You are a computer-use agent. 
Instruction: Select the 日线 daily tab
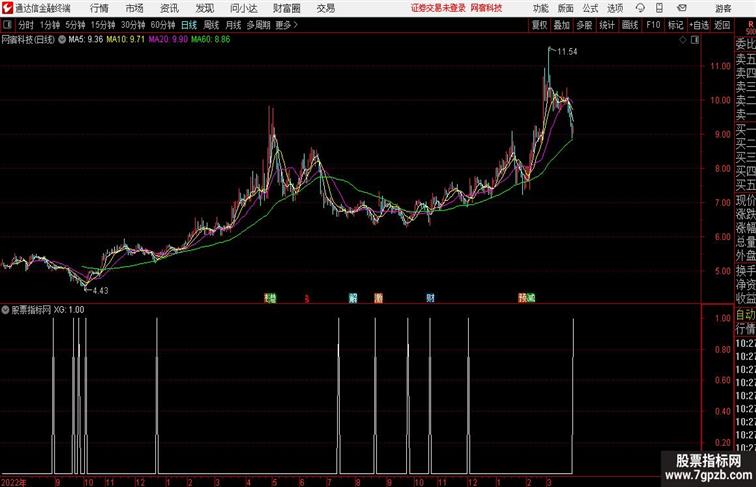point(189,25)
